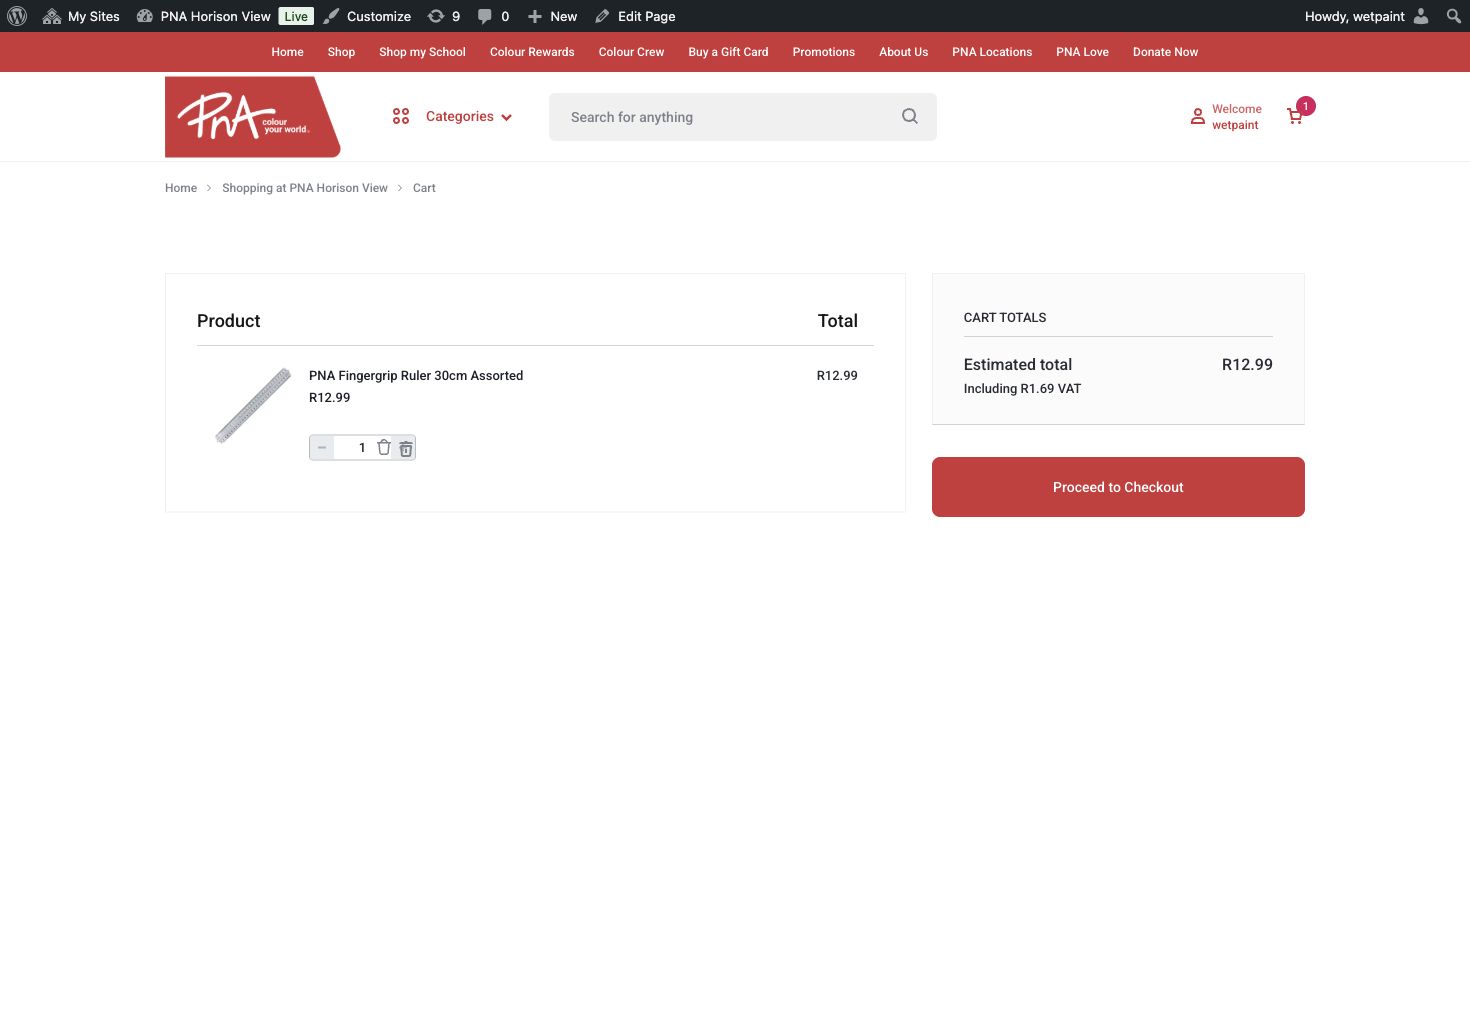Decrease ruler quantity with minus button
Image resolution: width=1470 pixels, height=1024 pixels.
tap(322, 448)
